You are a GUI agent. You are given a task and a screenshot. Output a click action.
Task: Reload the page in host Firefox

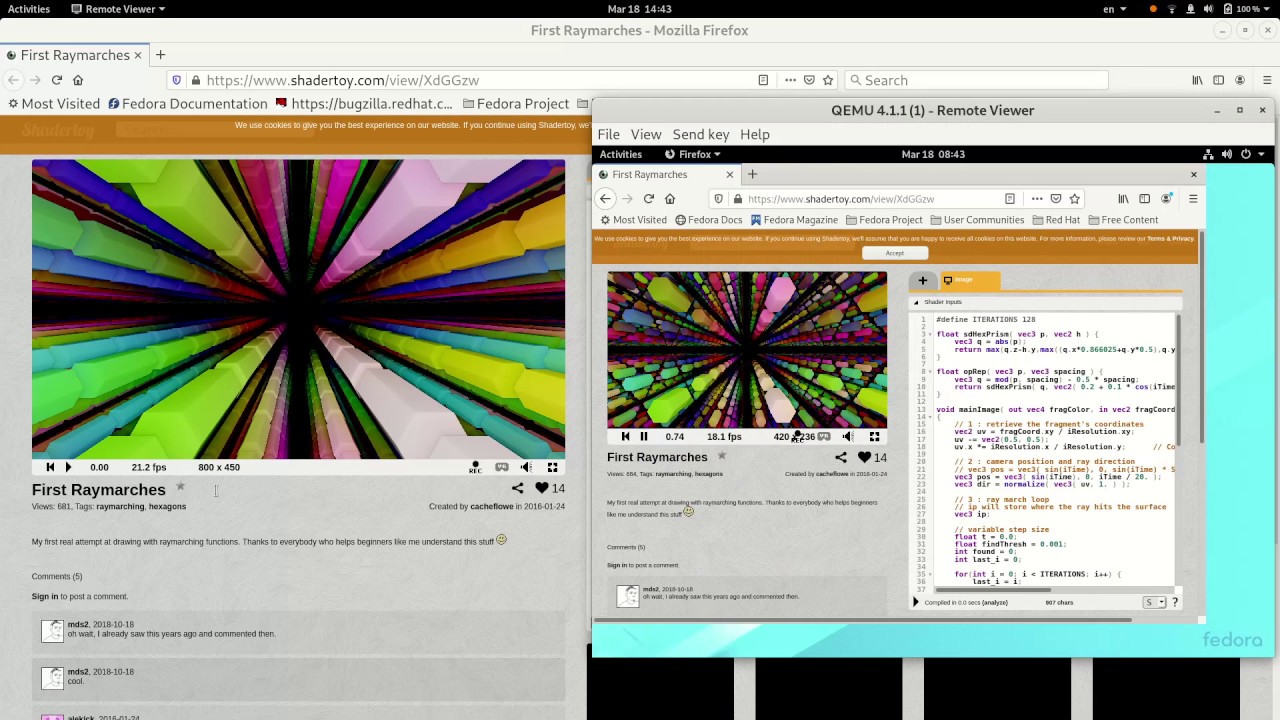coord(56,80)
